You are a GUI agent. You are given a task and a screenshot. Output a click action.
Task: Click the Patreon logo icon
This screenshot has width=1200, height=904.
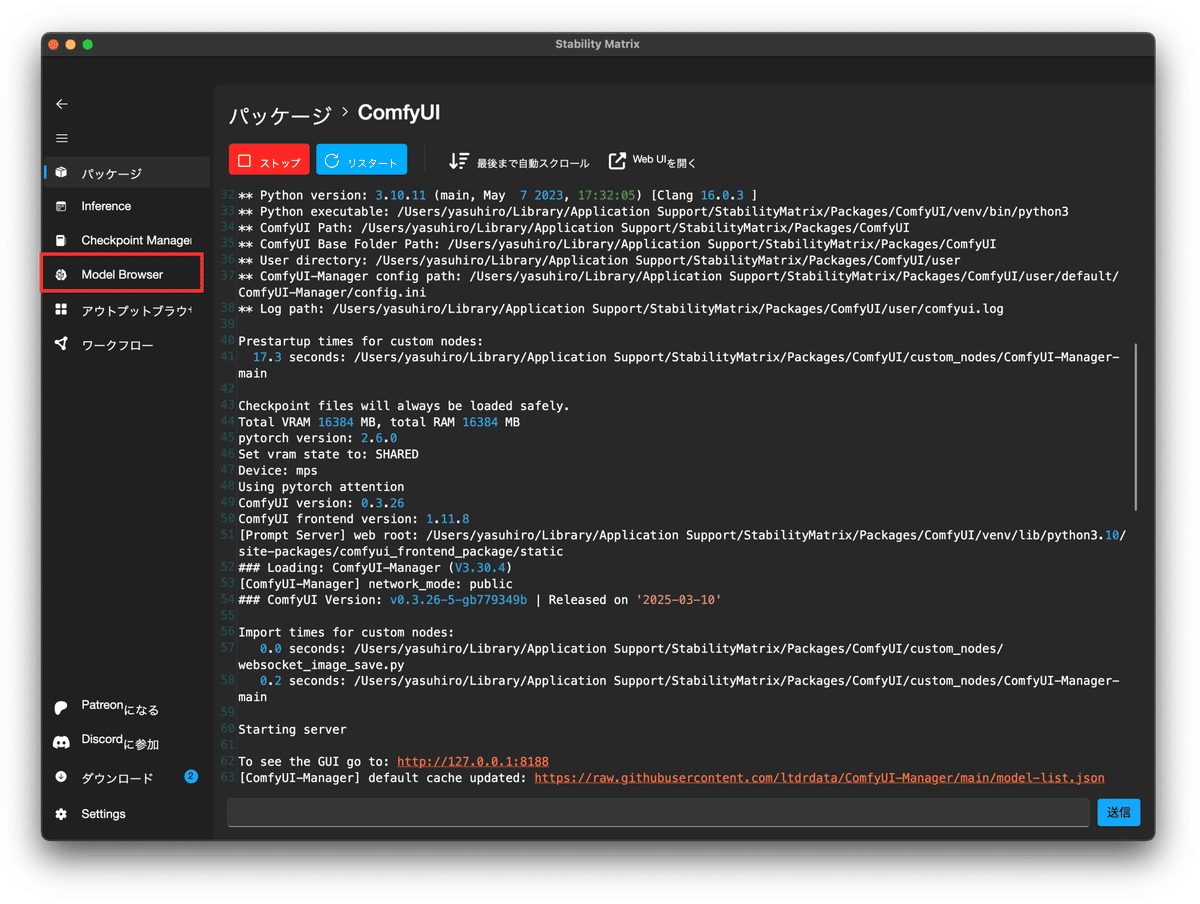[62, 707]
